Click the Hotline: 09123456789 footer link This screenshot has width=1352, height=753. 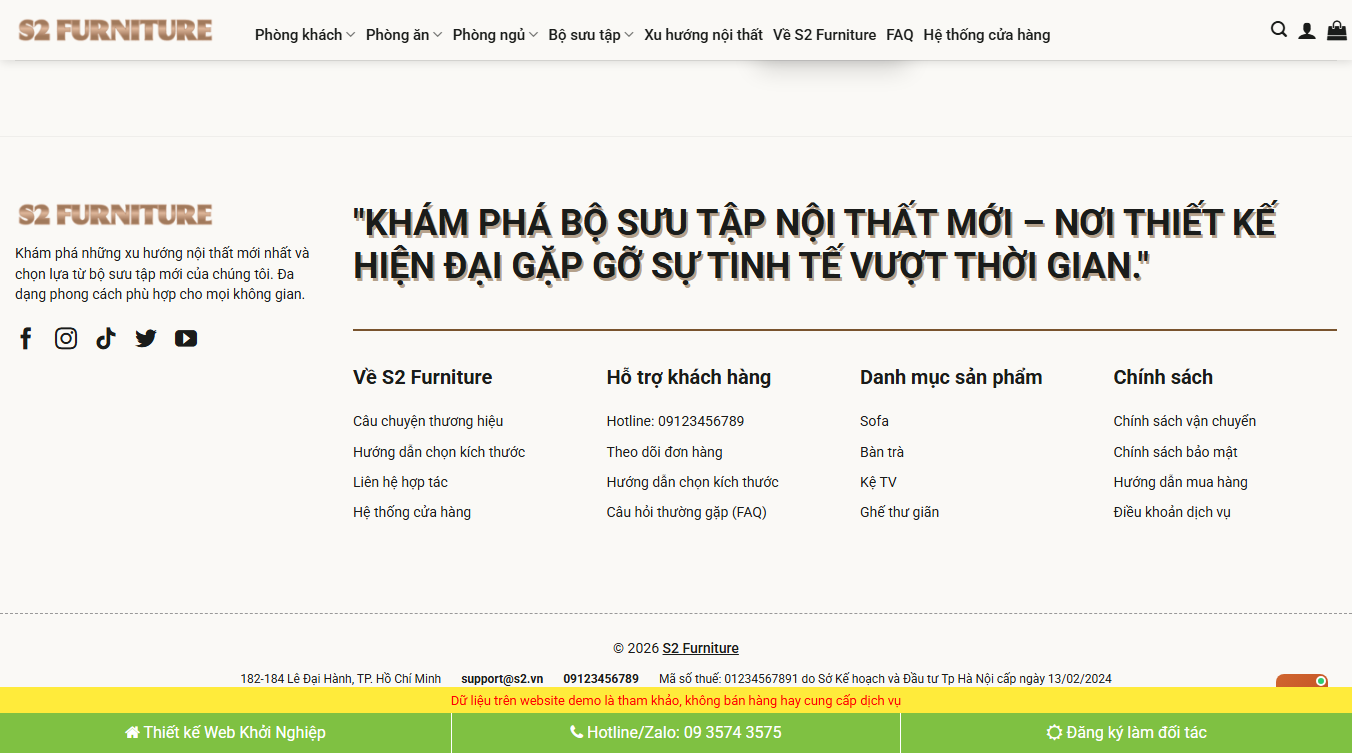(675, 421)
